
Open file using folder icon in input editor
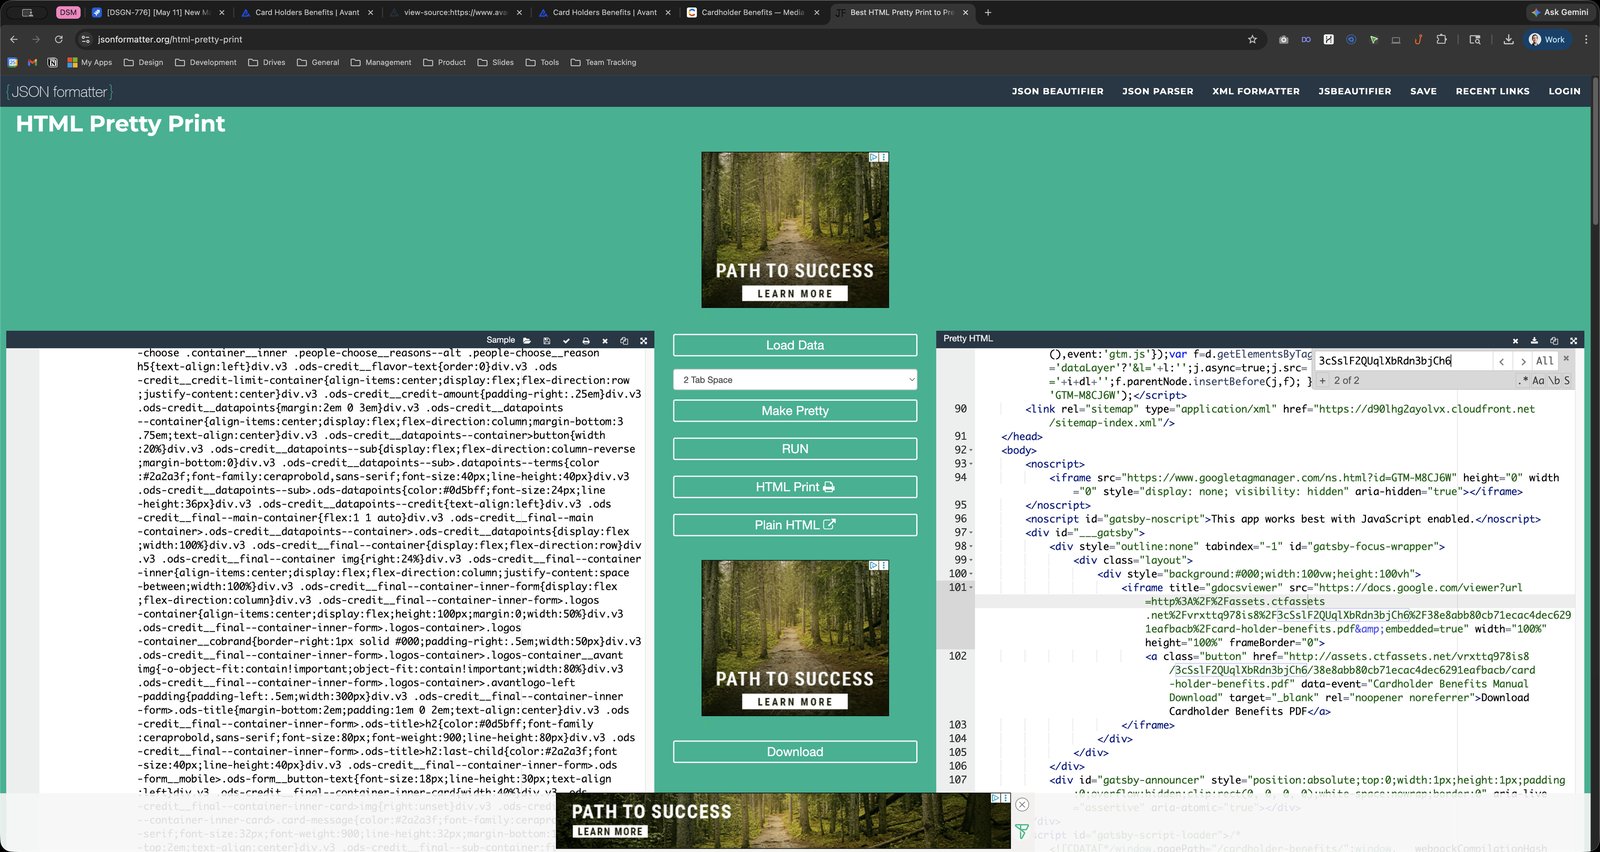coord(527,341)
